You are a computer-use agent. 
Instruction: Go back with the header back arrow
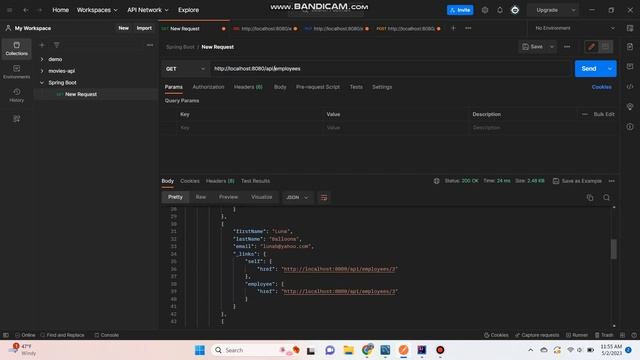25,10
